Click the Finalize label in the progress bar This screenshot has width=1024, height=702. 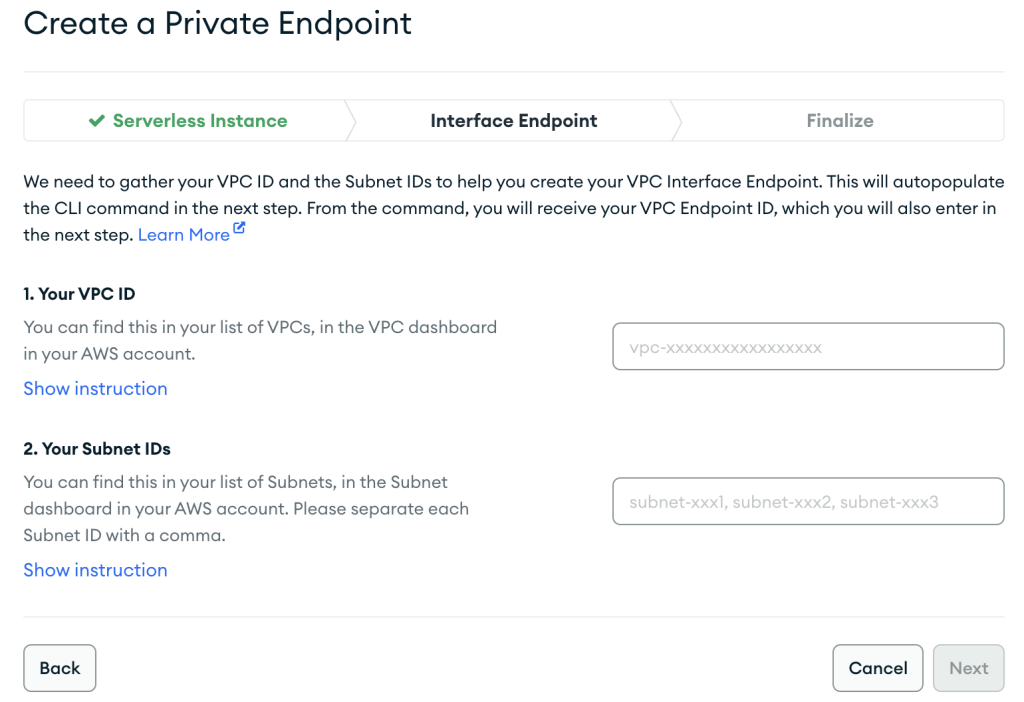(840, 120)
